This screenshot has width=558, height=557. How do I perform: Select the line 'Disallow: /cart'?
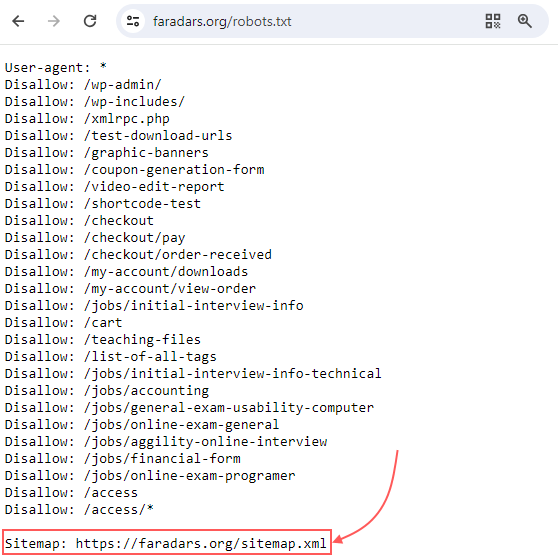point(63,323)
